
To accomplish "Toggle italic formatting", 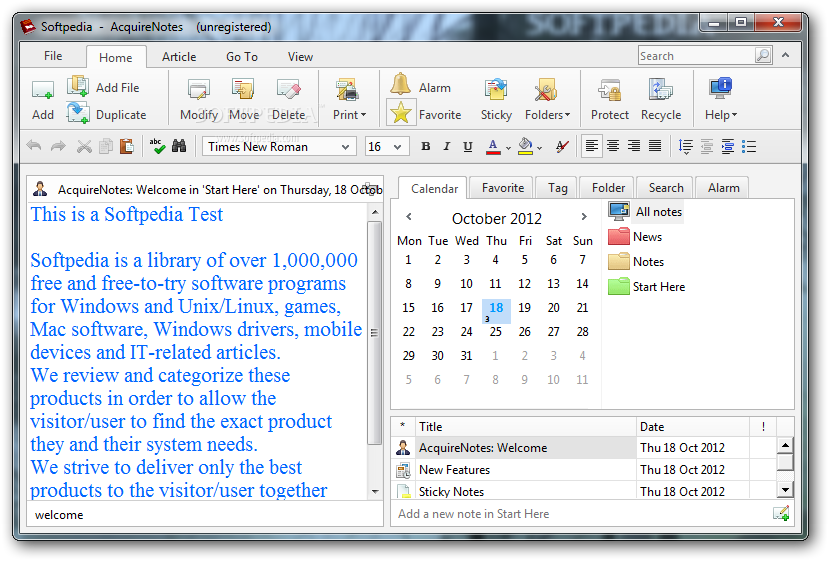I will (x=447, y=146).
